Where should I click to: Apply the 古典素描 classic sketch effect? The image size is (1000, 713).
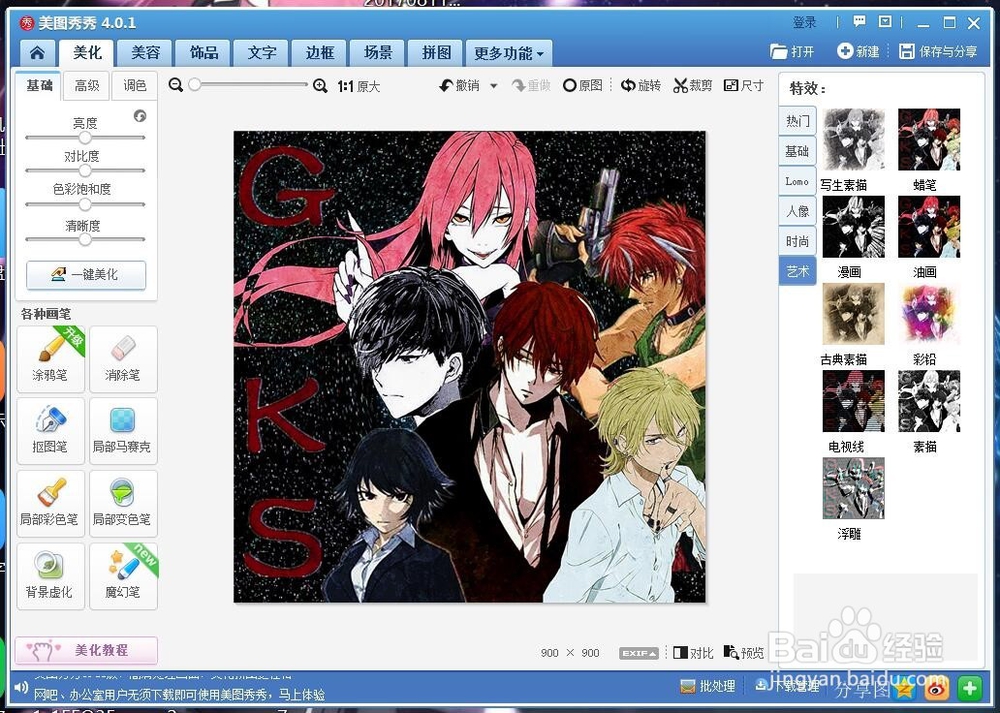point(853,314)
